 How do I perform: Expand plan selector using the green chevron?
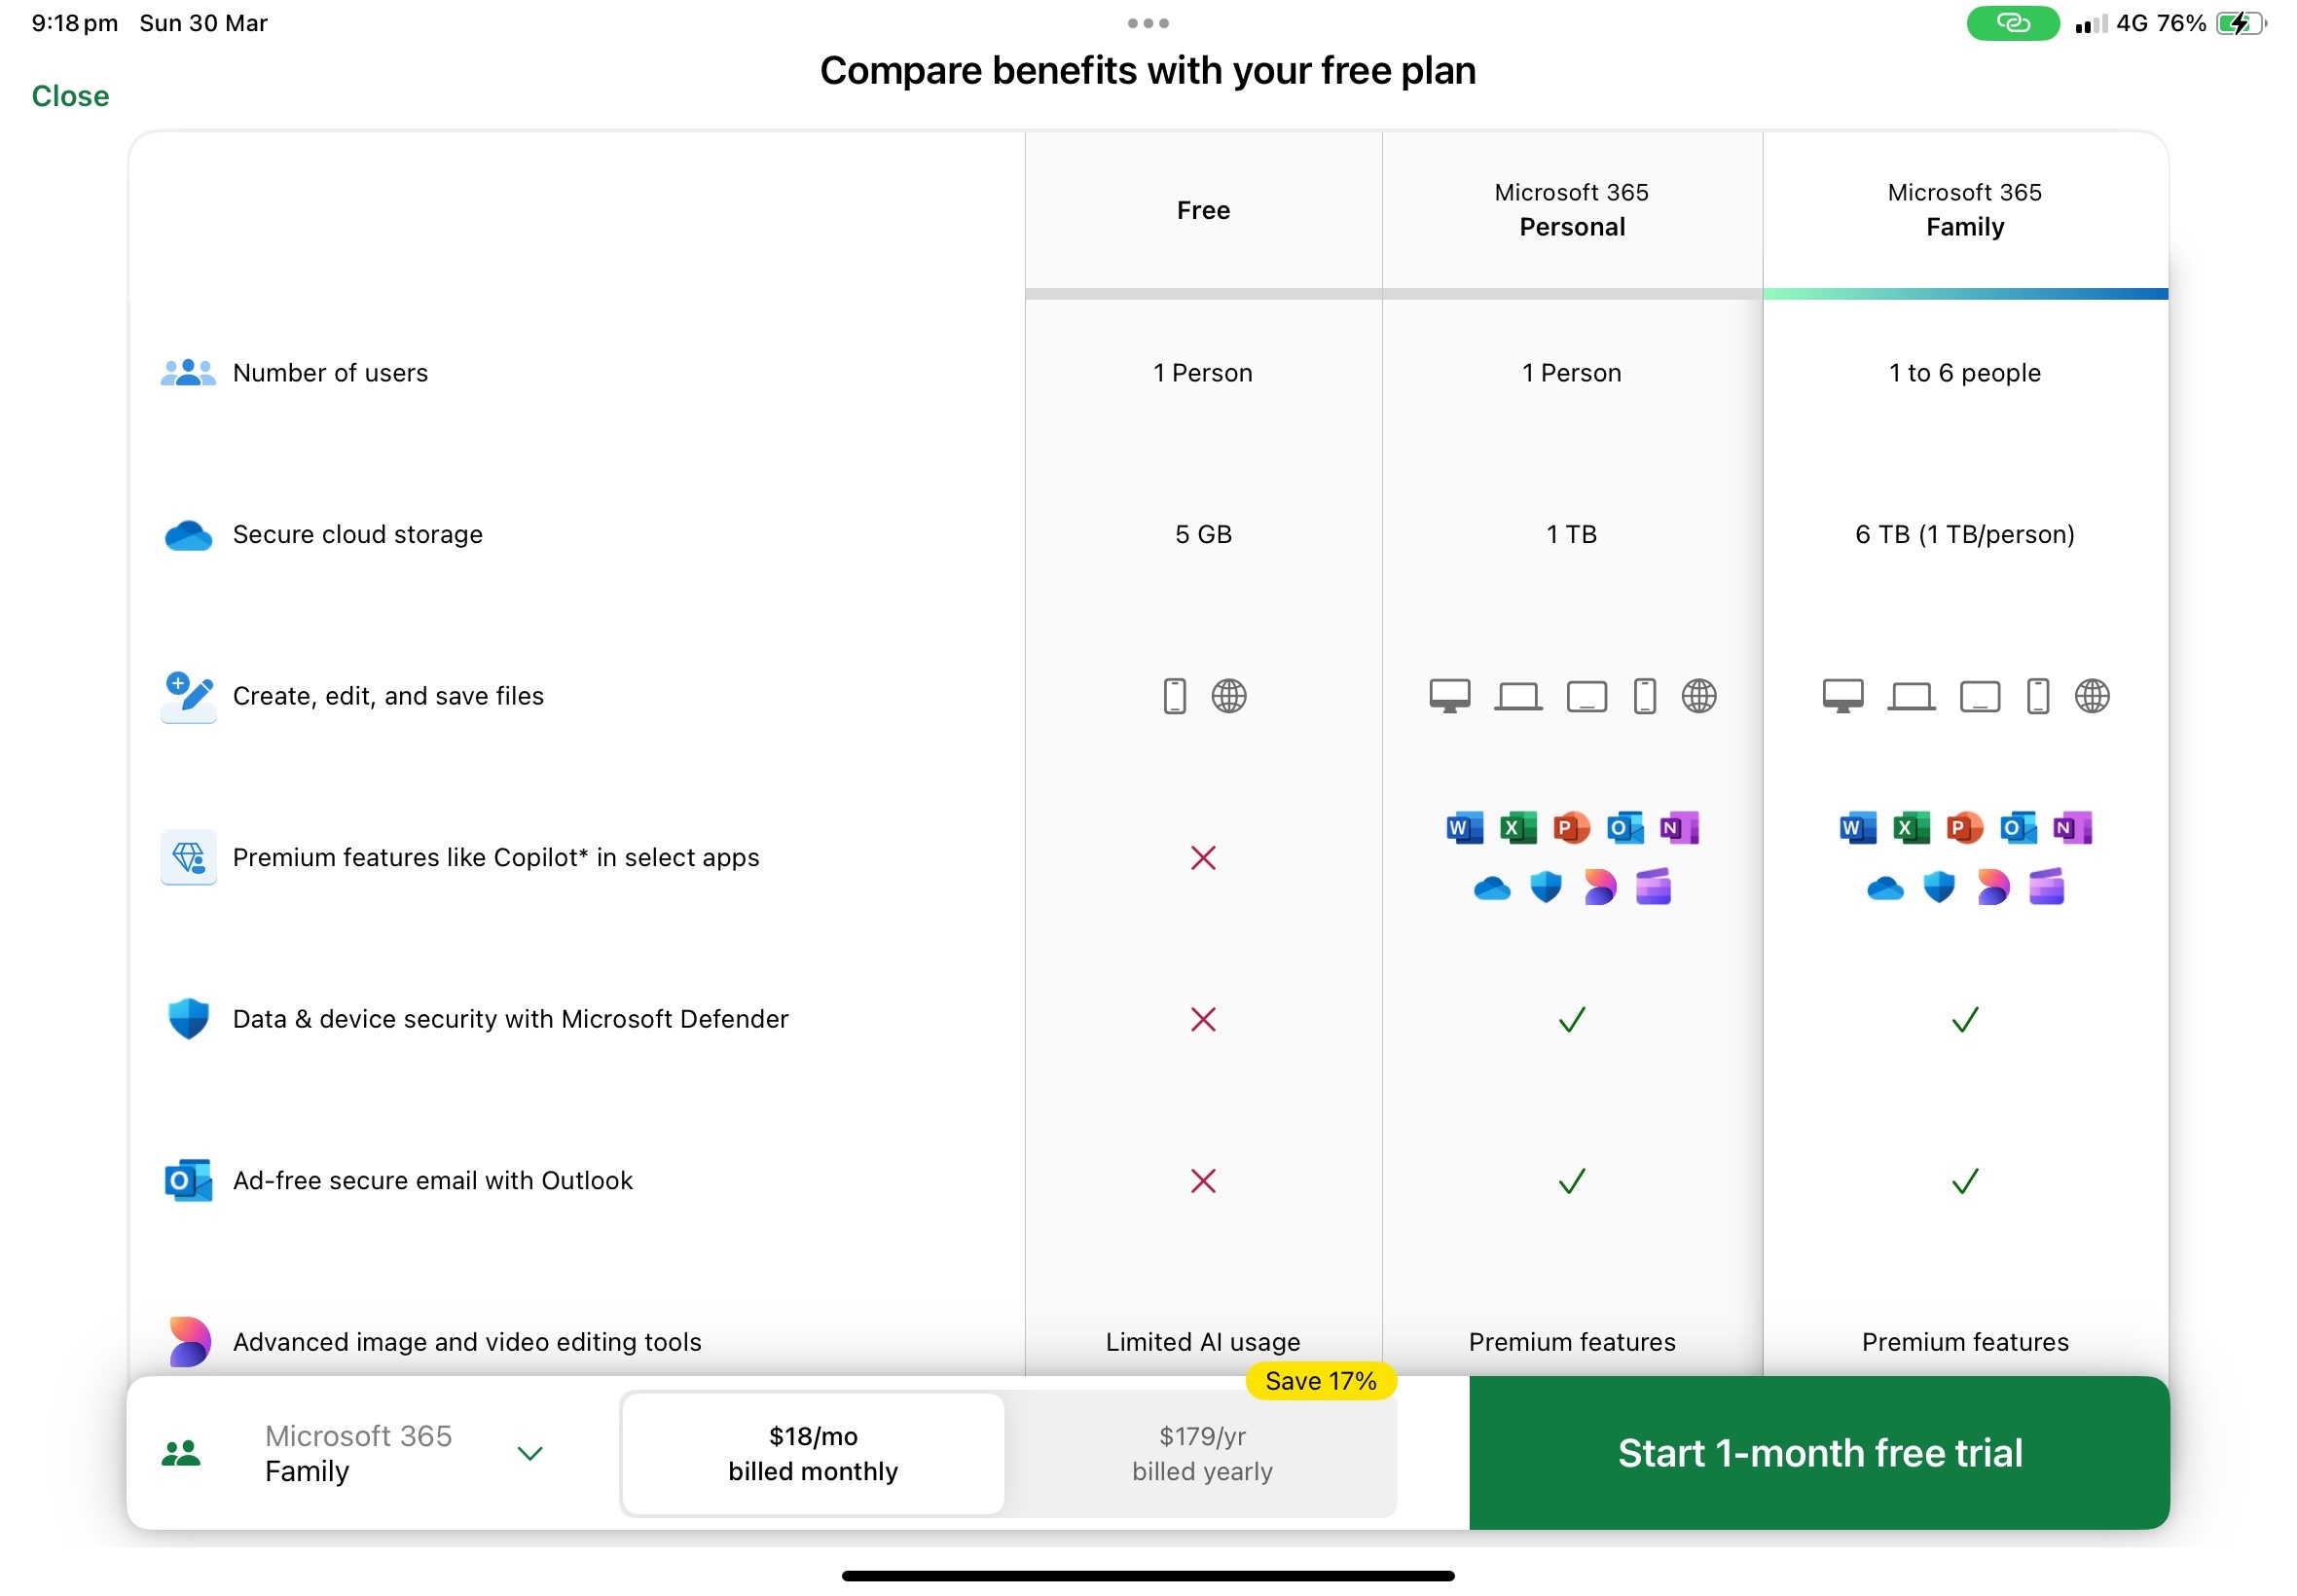[530, 1453]
